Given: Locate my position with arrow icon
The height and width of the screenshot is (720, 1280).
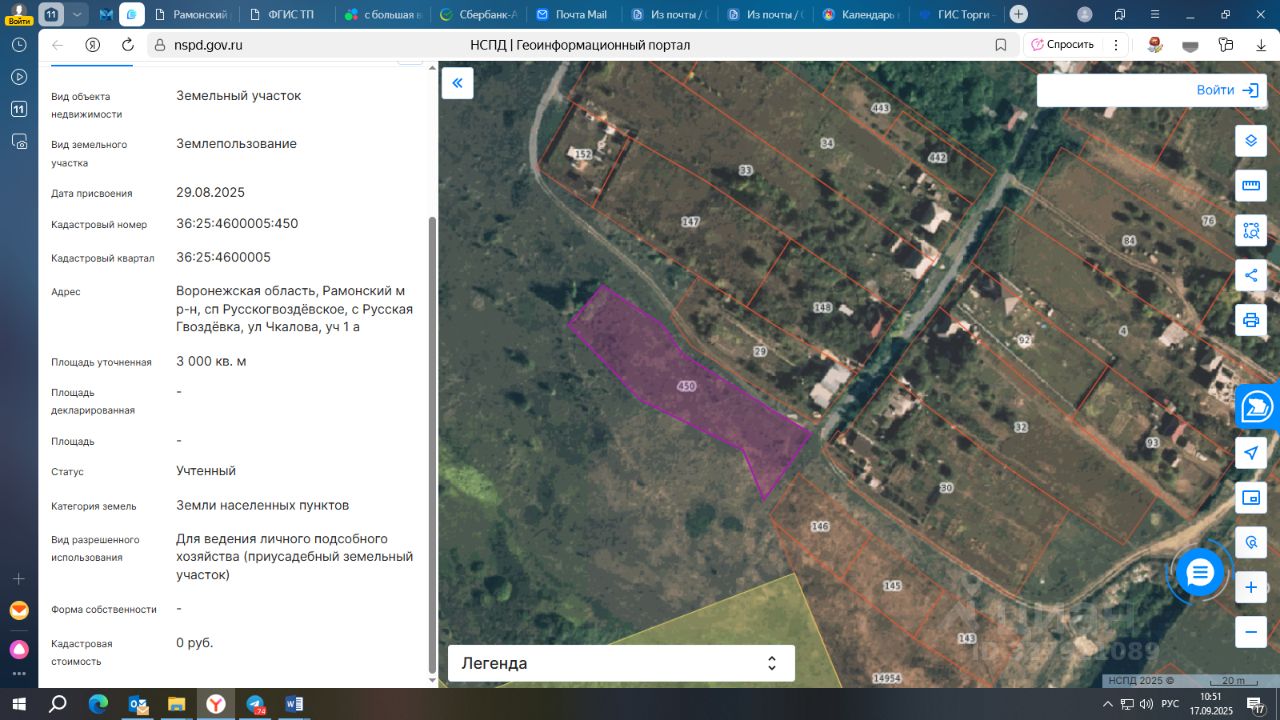Looking at the screenshot, I should (1250, 453).
